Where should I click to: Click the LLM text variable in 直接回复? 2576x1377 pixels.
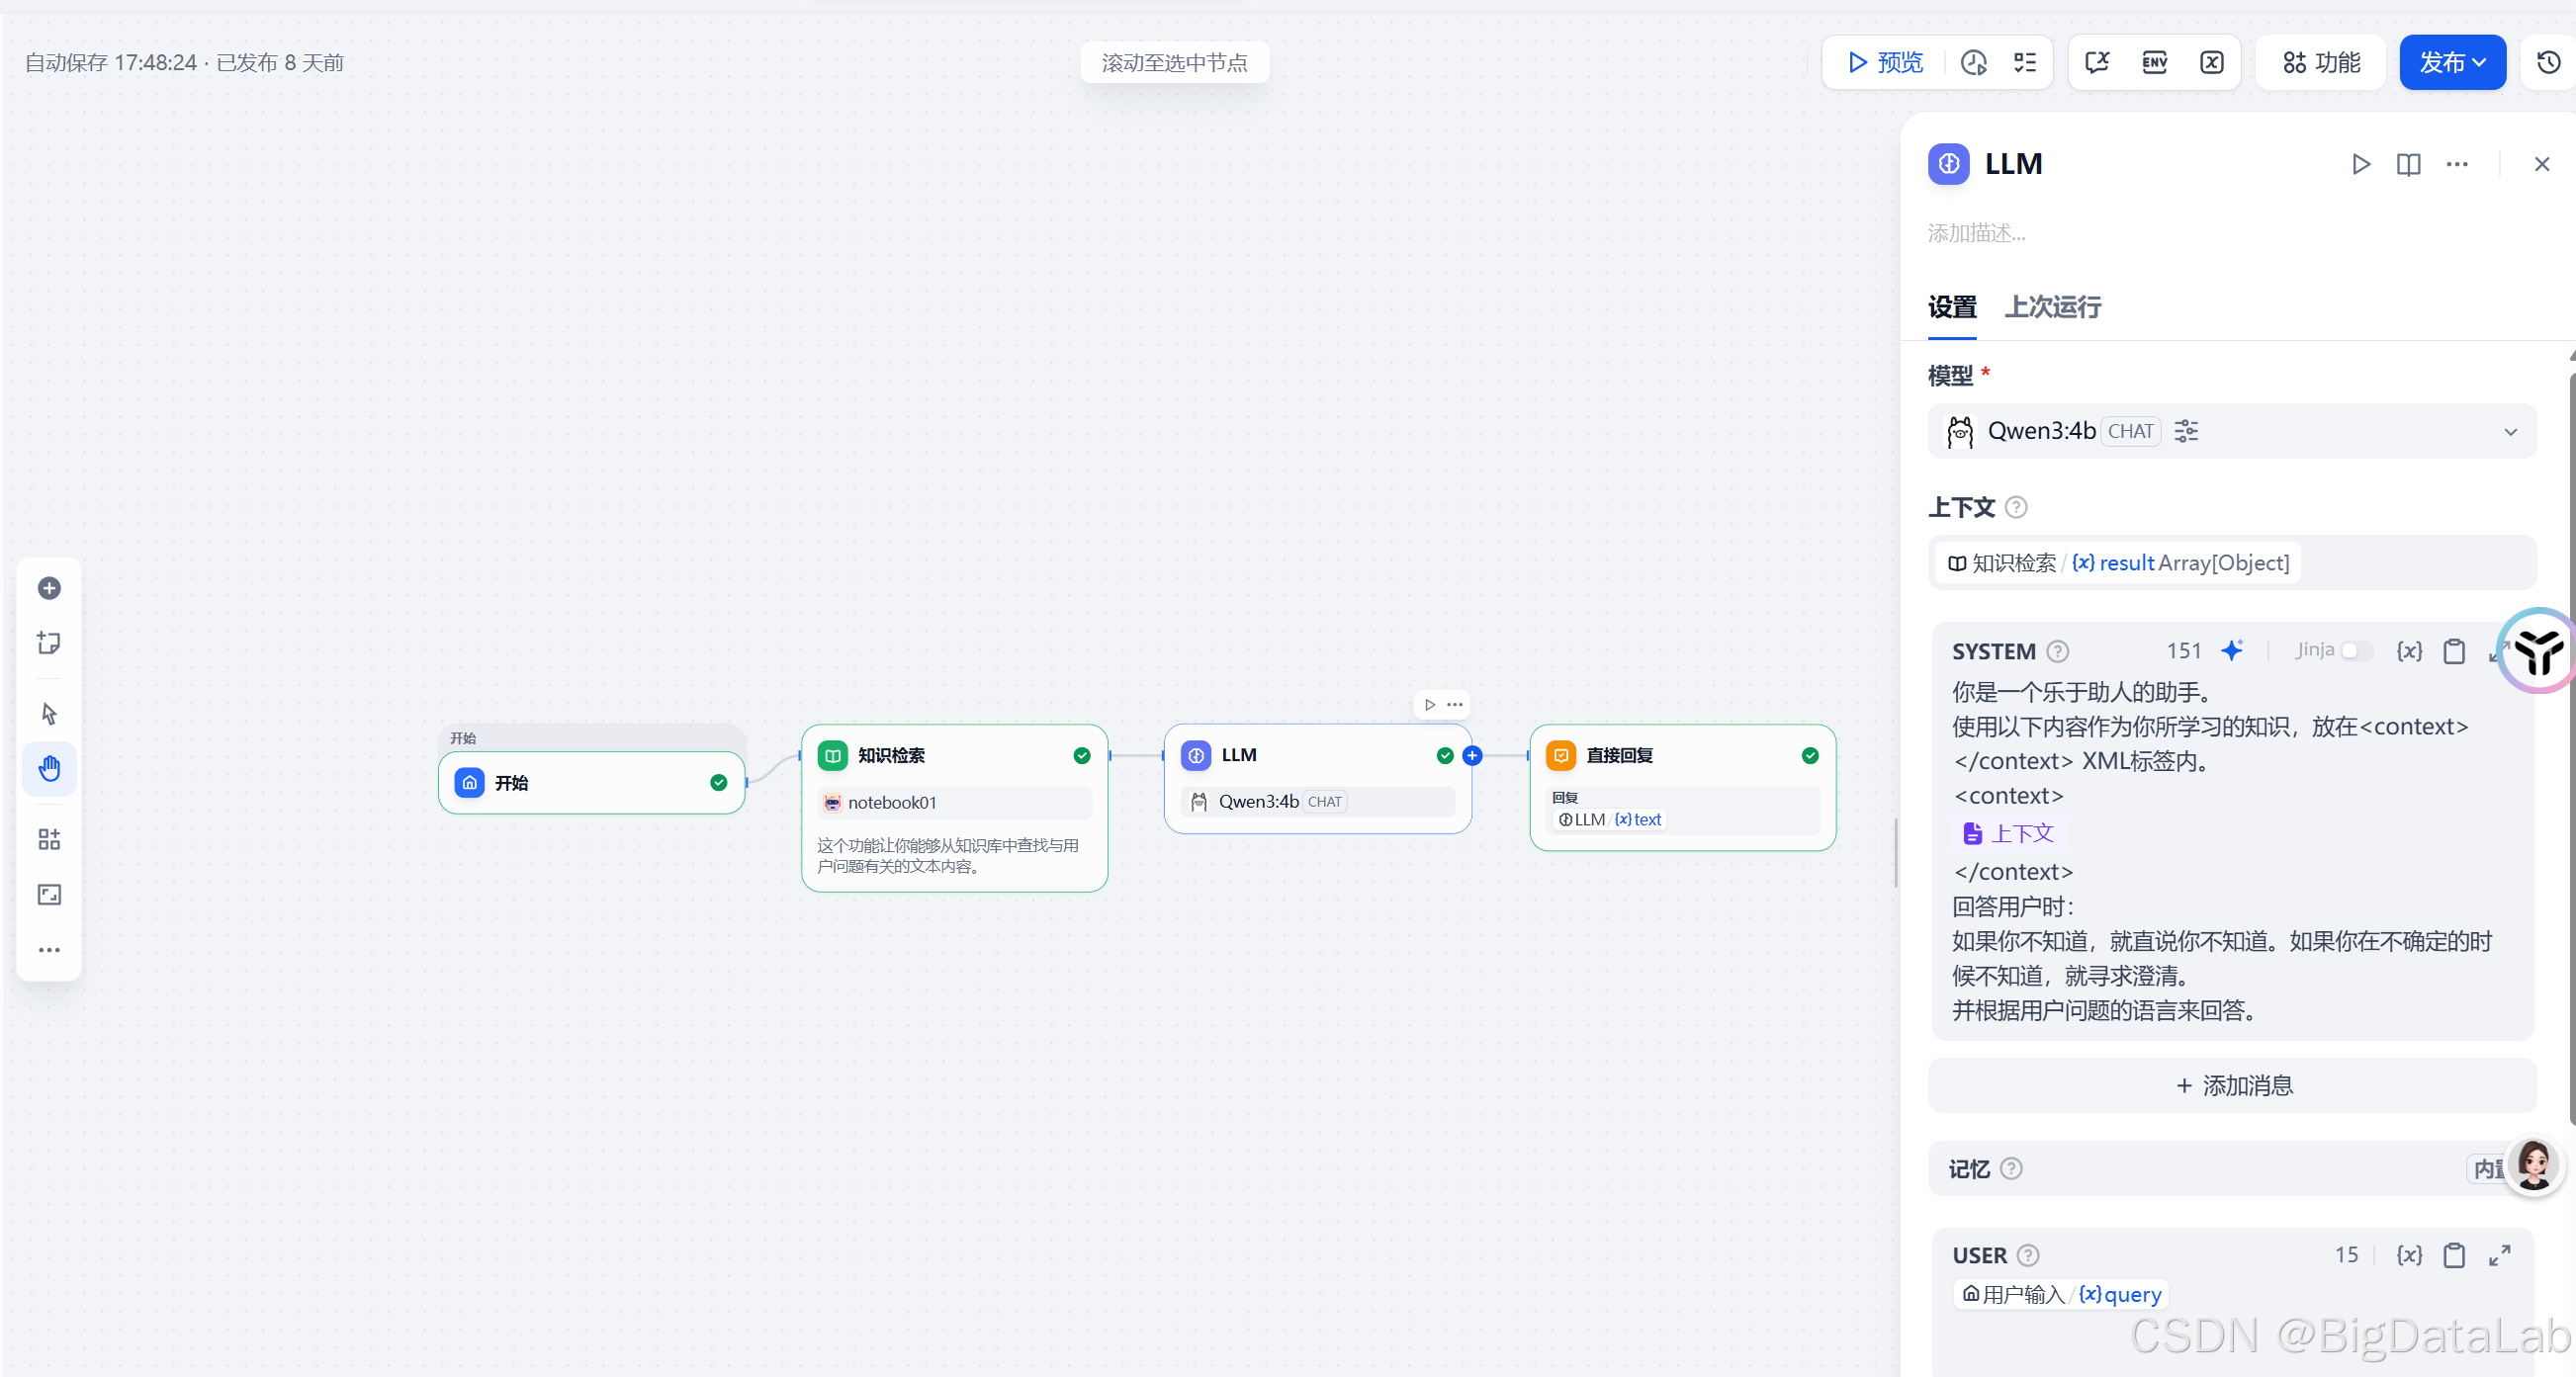coord(1608,819)
